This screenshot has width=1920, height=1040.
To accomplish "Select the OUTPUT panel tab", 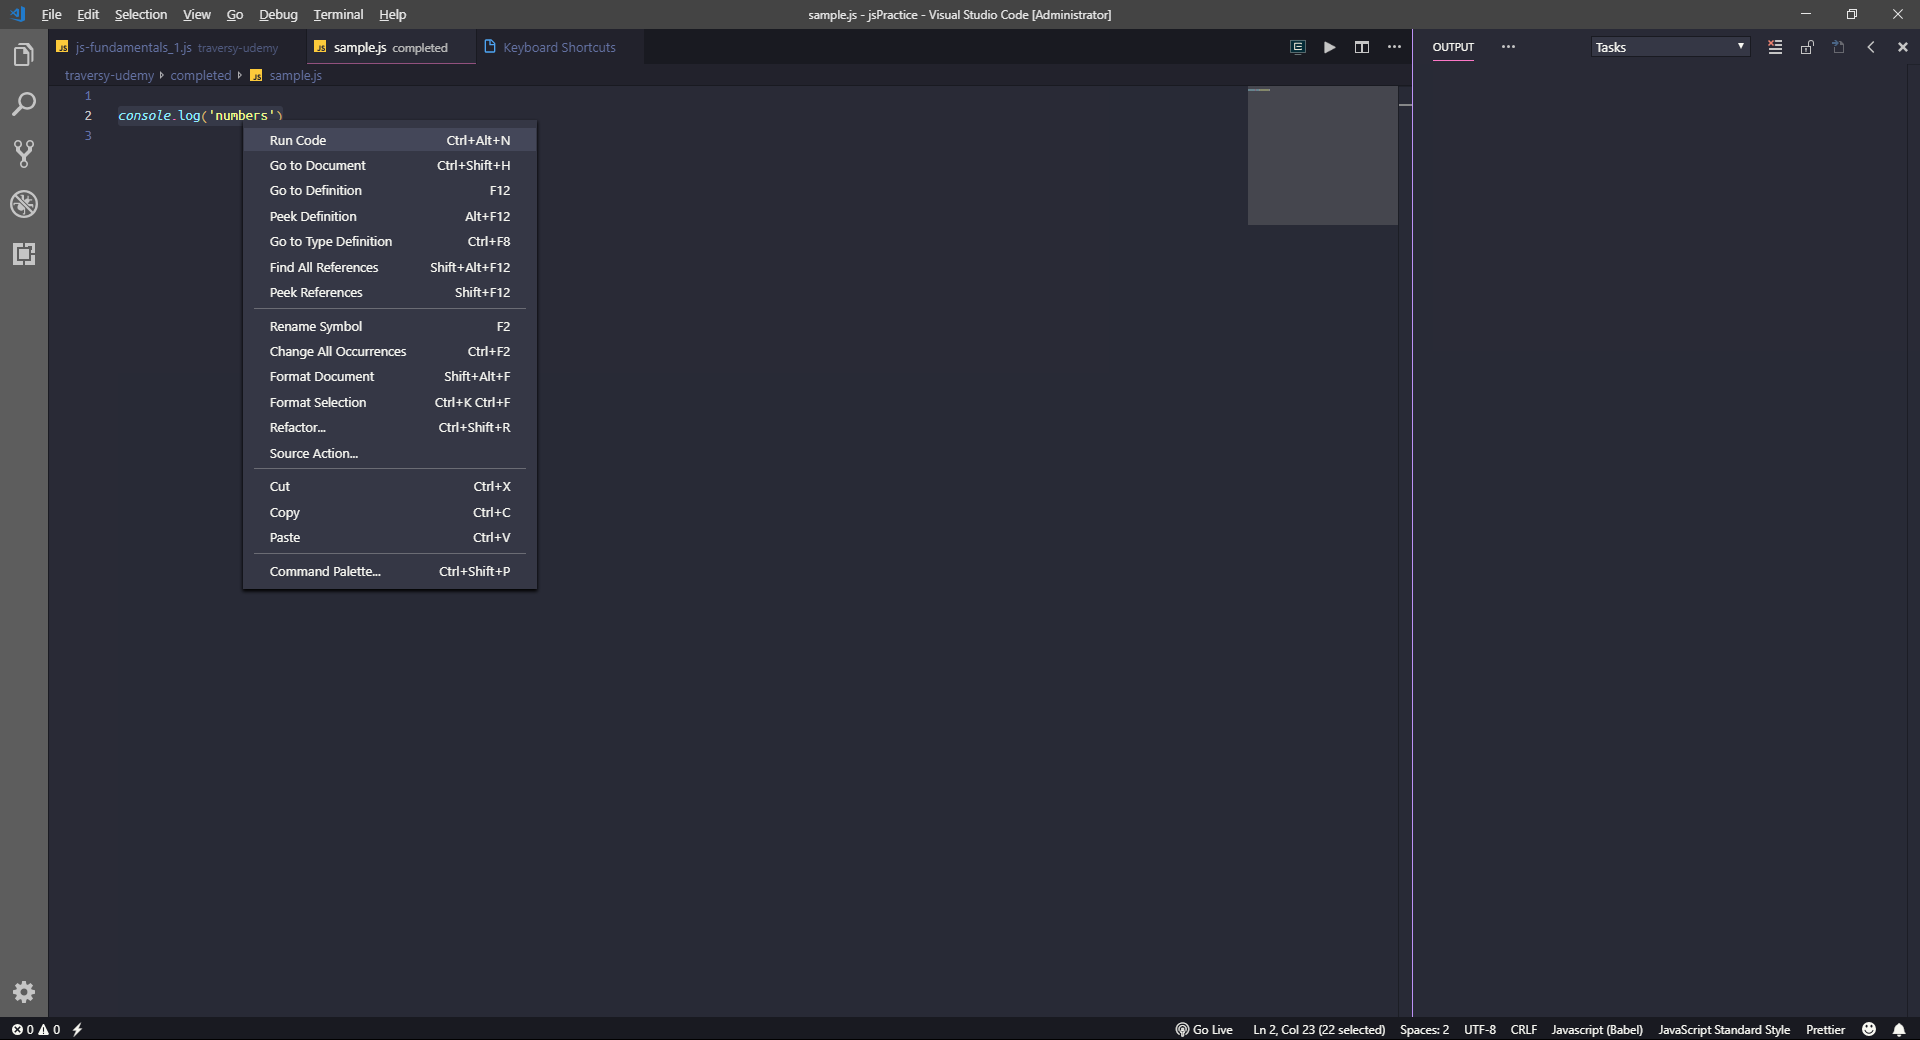I will 1453,47.
